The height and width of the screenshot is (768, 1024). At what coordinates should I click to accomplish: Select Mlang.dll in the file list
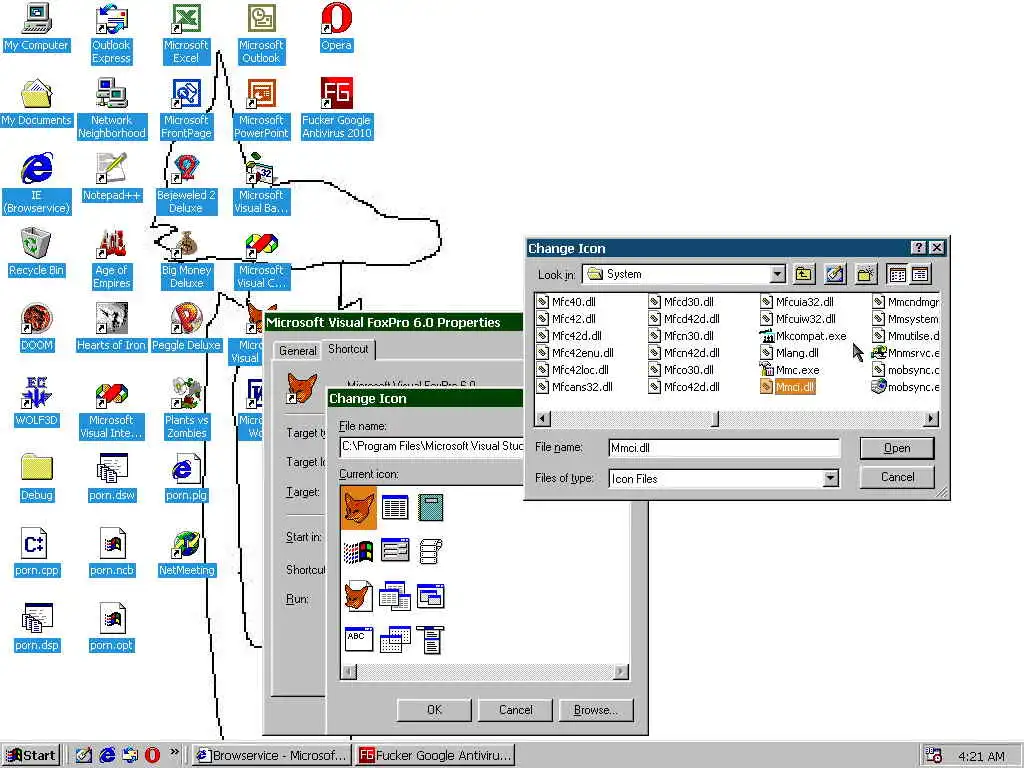pyautogui.click(x=790, y=353)
